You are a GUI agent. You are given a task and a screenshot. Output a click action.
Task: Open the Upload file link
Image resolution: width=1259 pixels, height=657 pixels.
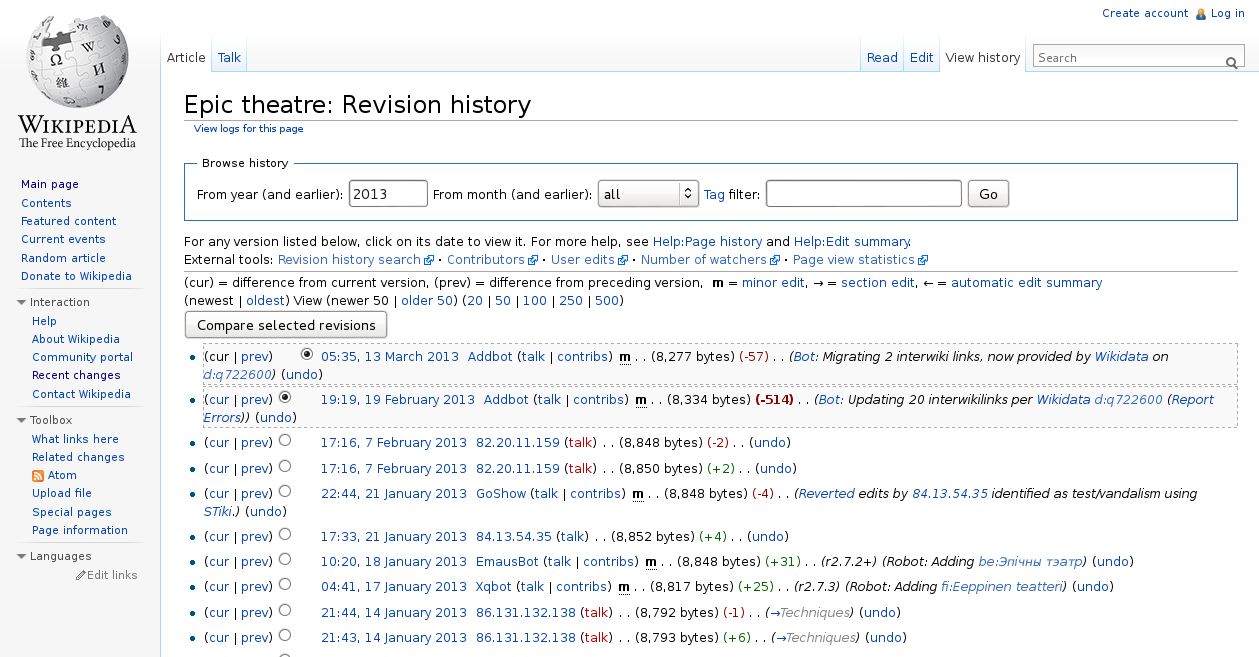pos(62,493)
